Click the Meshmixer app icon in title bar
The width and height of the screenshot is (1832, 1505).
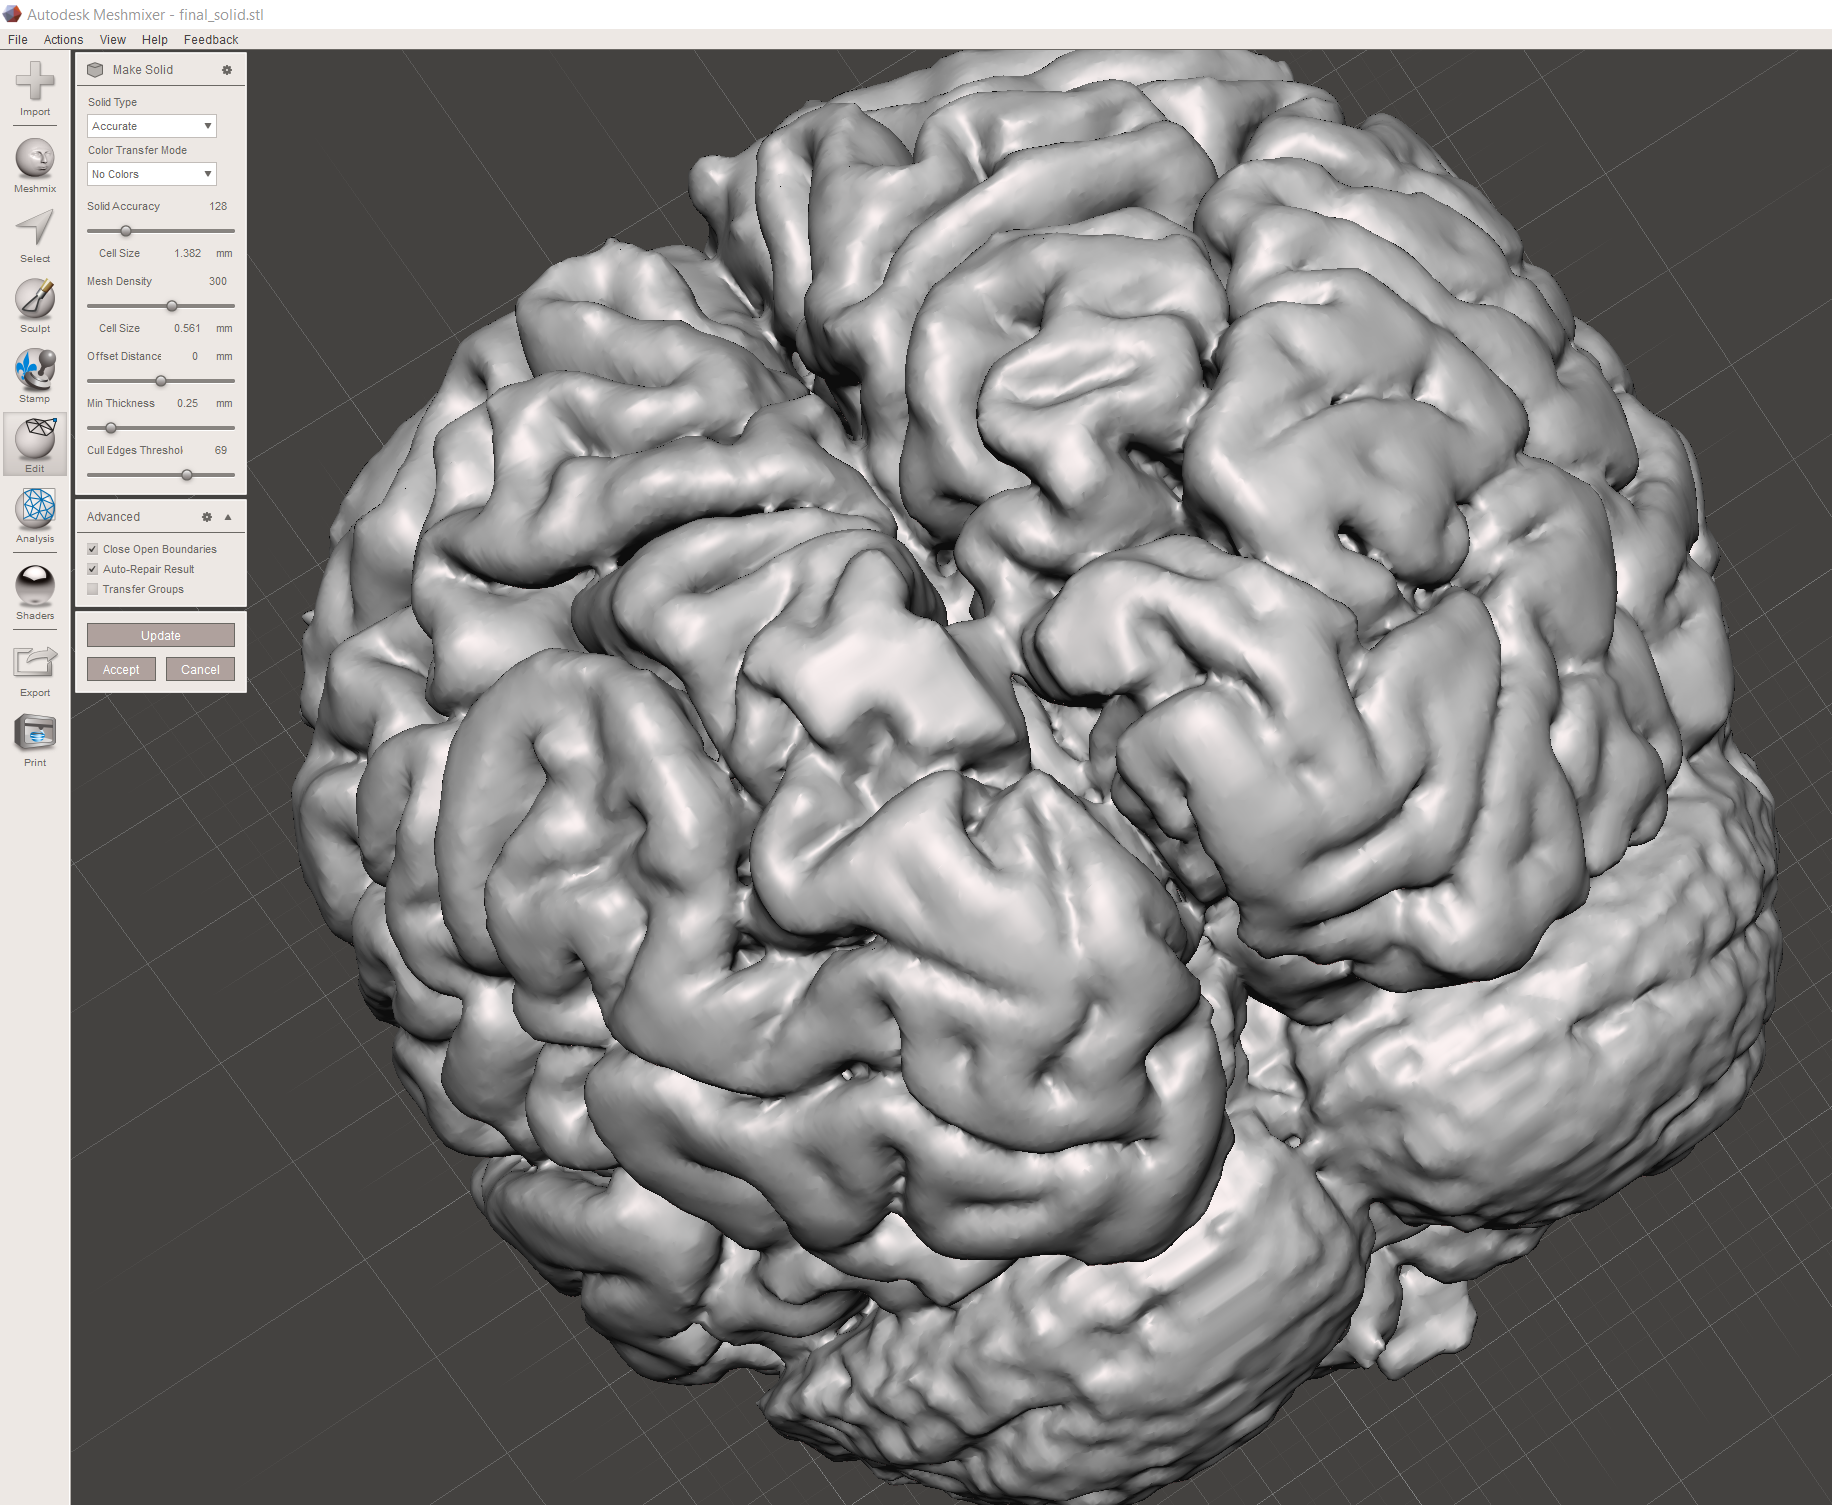click(12, 14)
